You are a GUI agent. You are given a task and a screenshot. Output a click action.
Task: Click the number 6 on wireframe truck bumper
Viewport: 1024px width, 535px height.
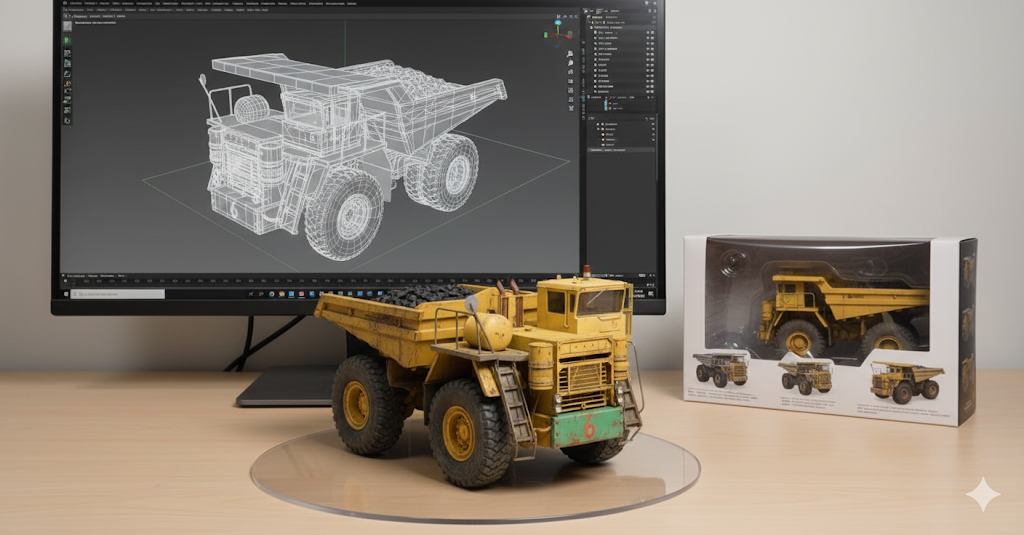(233, 210)
